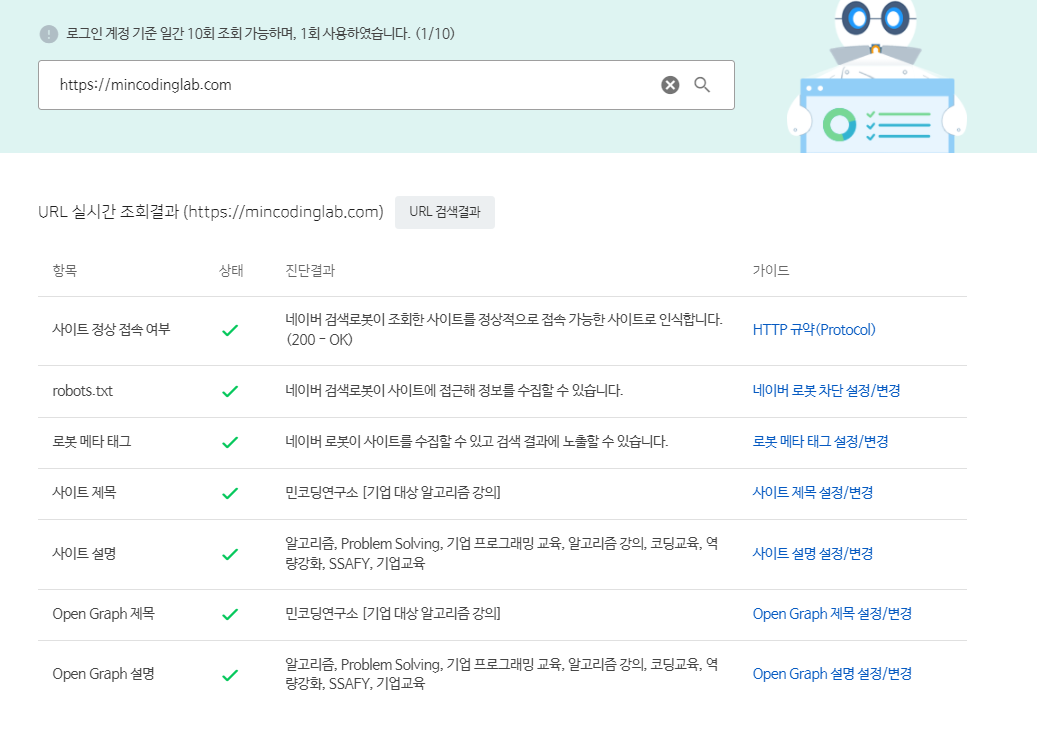Click the magnifier search icon

(x=702, y=85)
